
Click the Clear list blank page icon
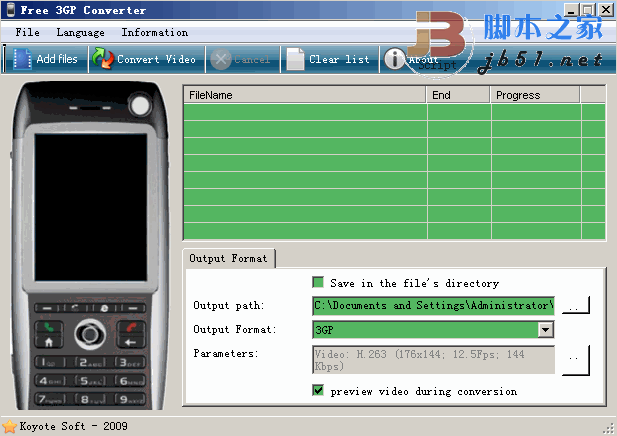click(295, 59)
